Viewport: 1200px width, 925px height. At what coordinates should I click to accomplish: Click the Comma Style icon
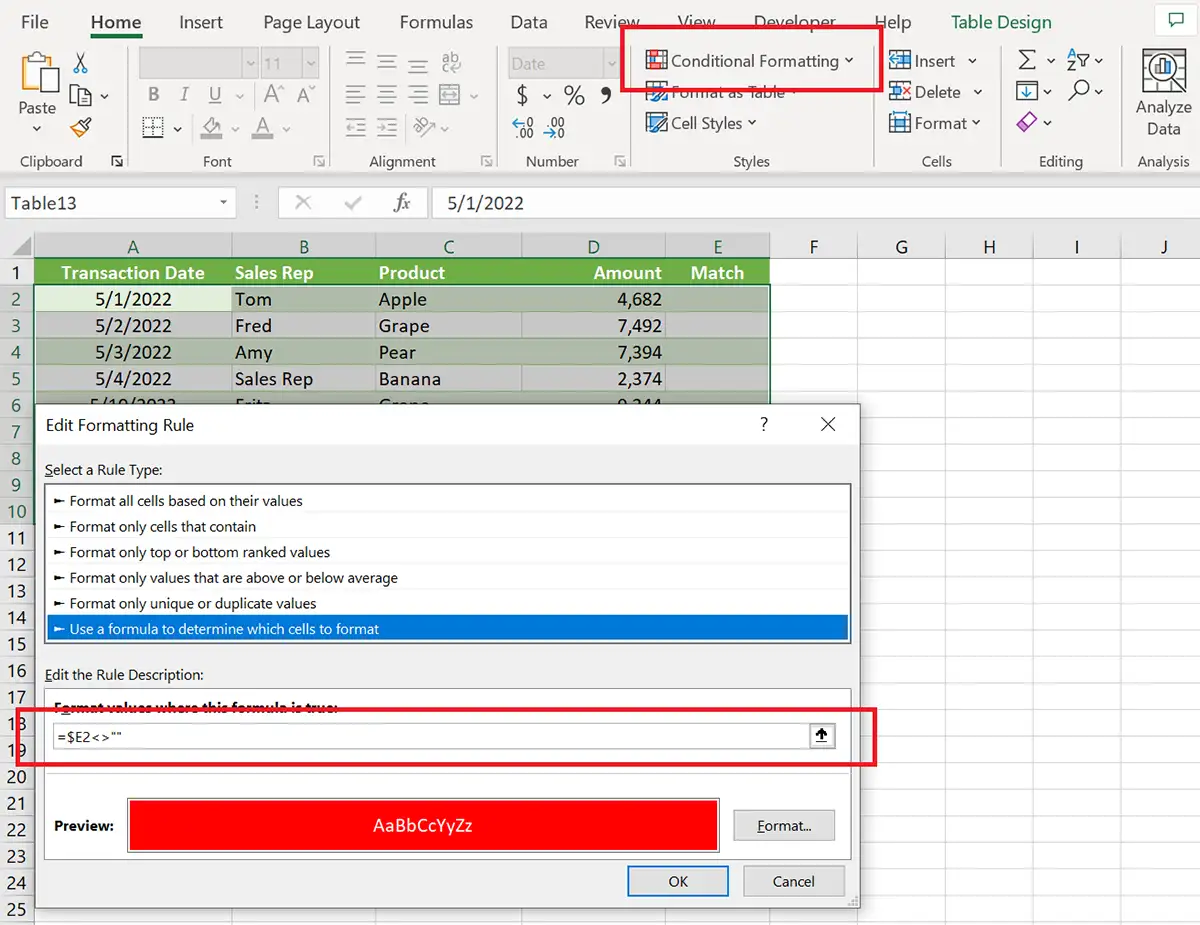[605, 95]
